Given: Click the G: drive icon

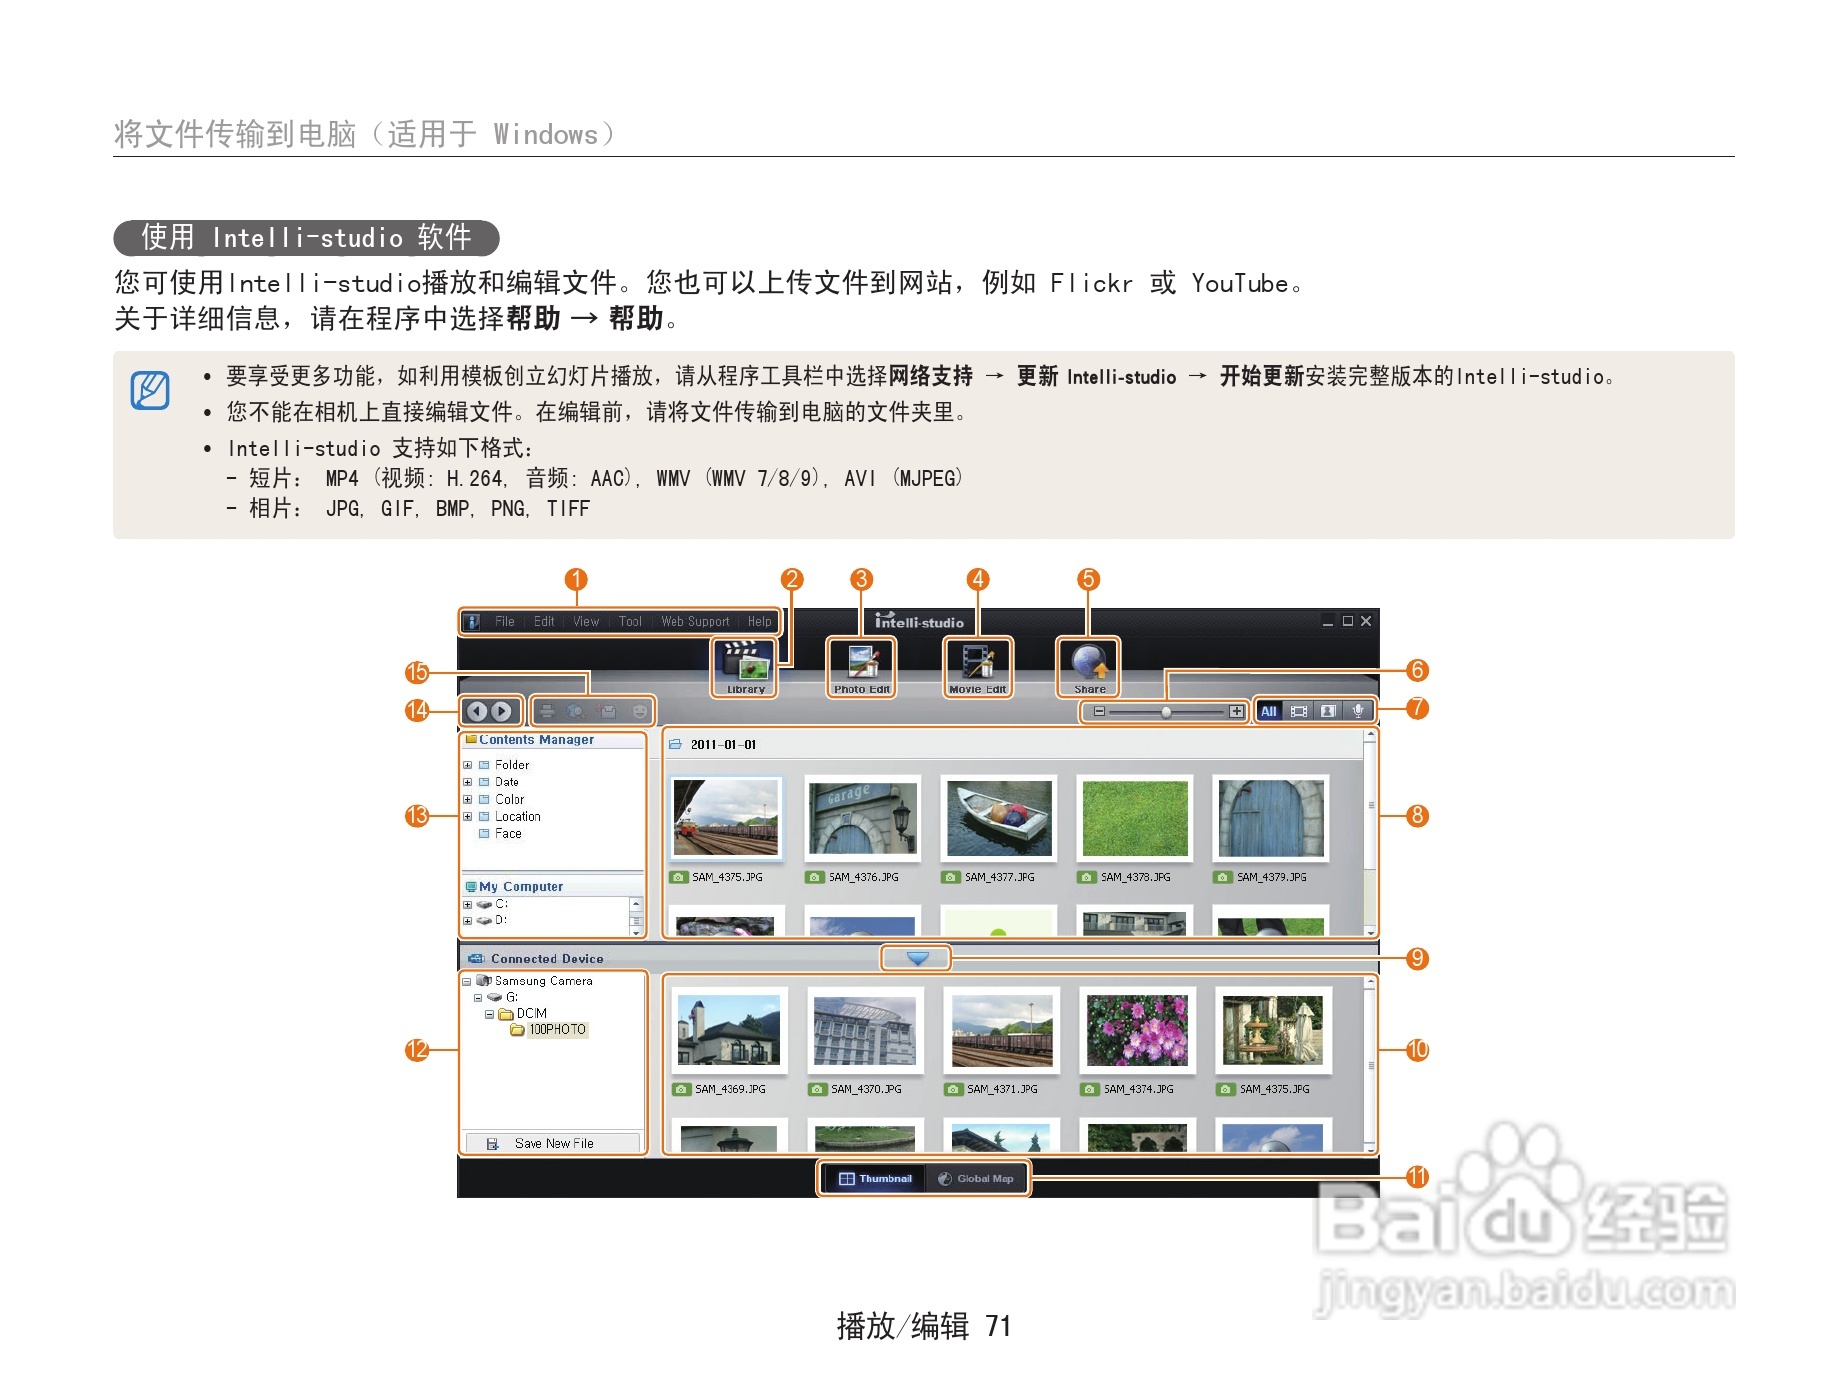Looking at the screenshot, I should click(x=494, y=997).
